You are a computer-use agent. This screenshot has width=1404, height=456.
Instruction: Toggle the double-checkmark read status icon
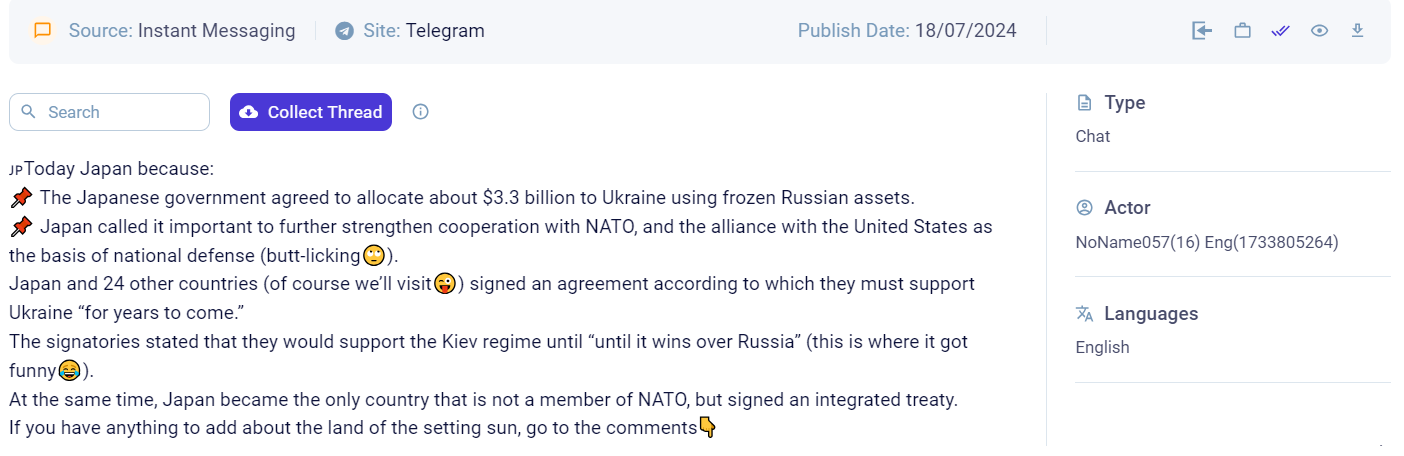pyautogui.click(x=1281, y=31)
